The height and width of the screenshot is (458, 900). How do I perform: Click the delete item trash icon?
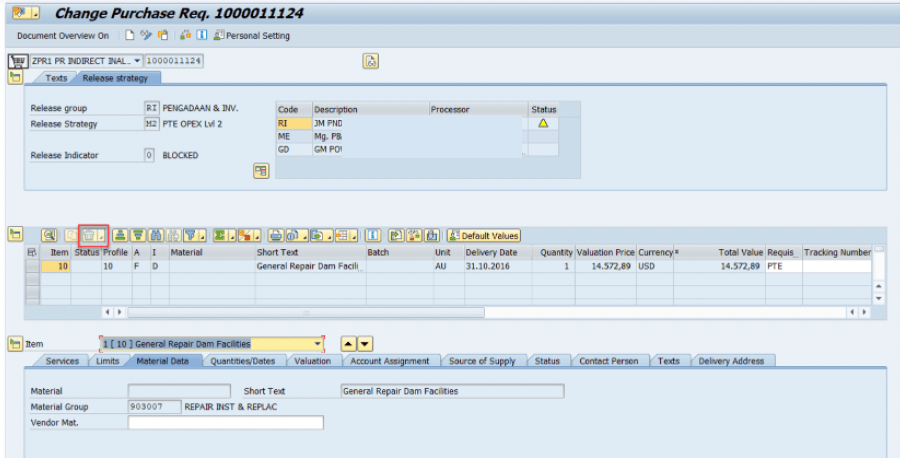[90, 235]
